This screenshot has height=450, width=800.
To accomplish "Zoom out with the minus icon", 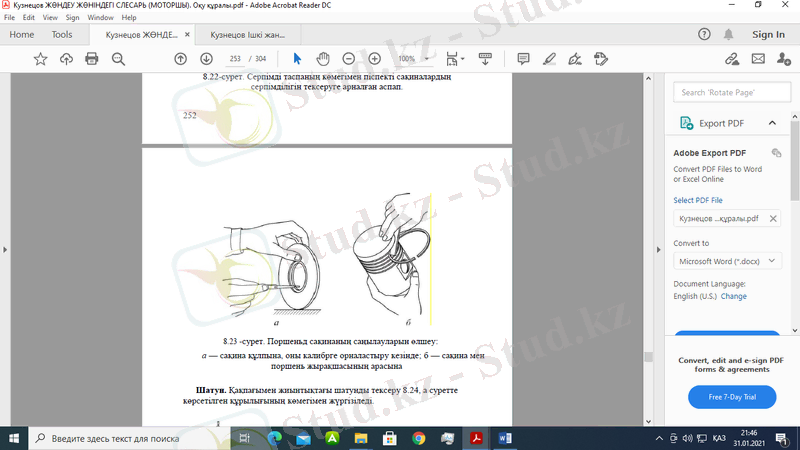I will coord(348,59).
